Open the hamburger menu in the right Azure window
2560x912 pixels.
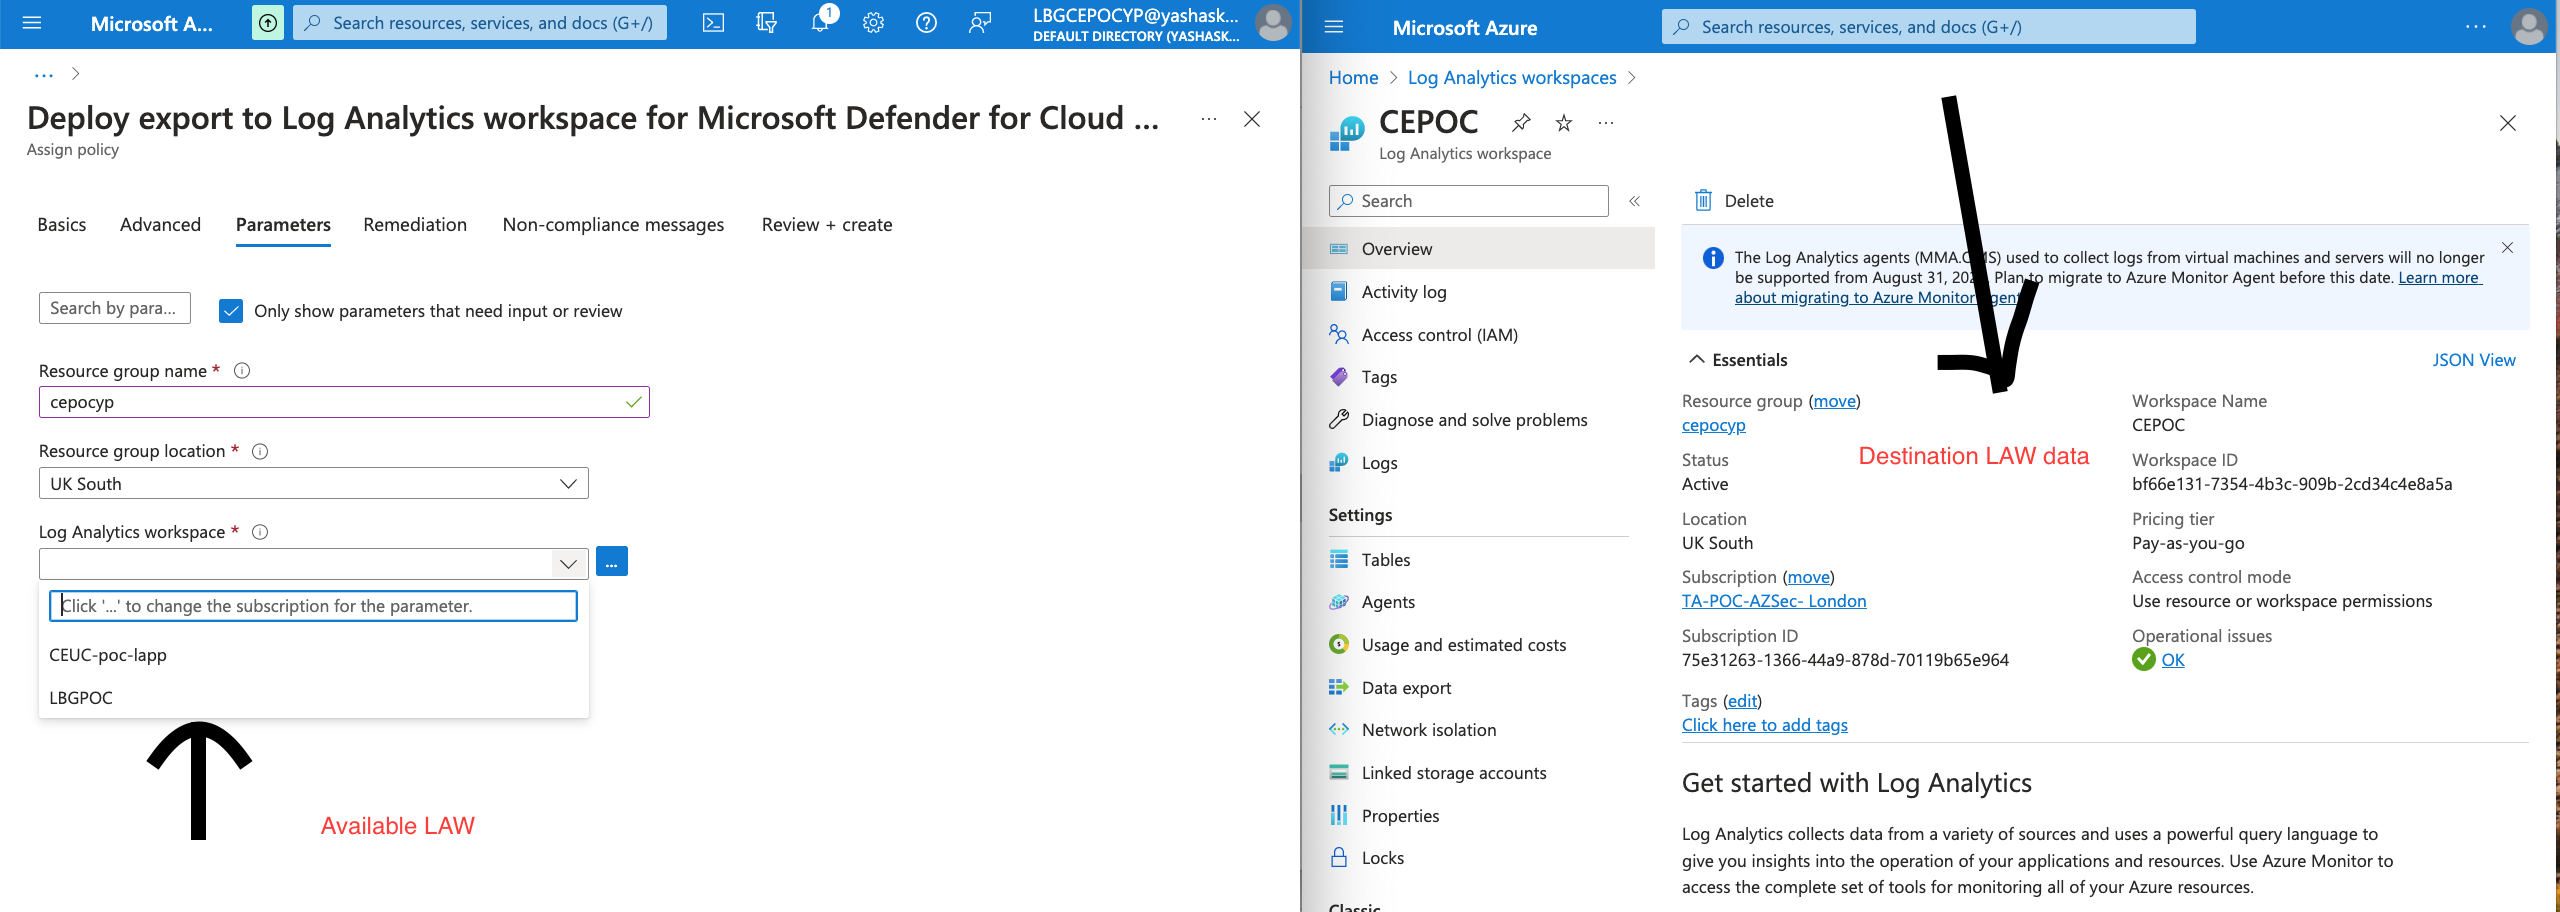tap(1334, 27)
